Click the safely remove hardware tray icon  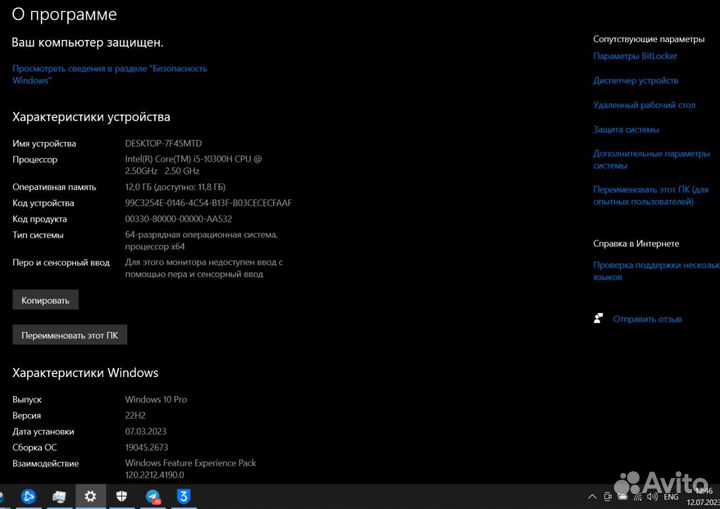click(x=608, y=497)
